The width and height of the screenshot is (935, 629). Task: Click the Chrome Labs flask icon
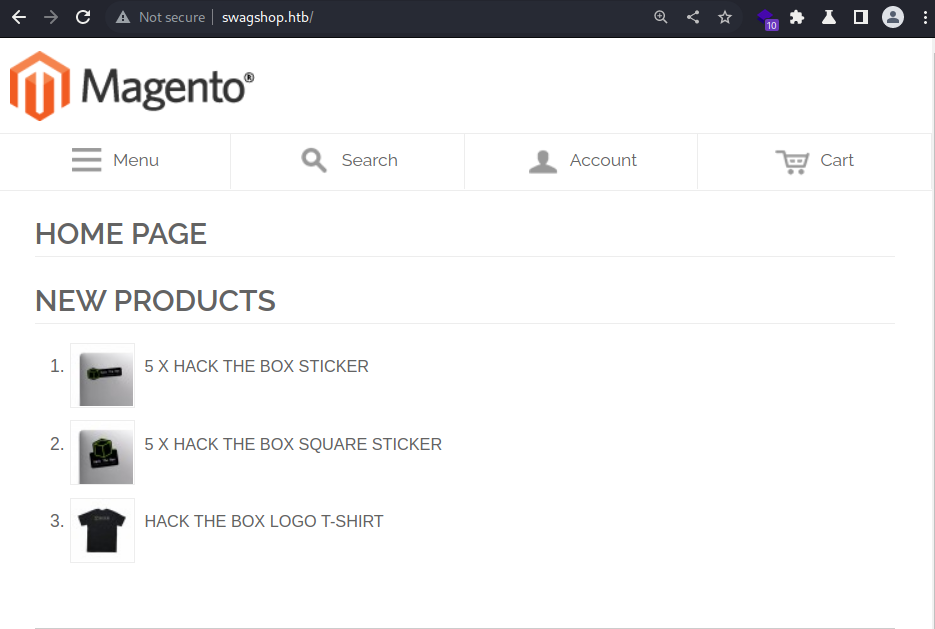[x=829, y=17]
